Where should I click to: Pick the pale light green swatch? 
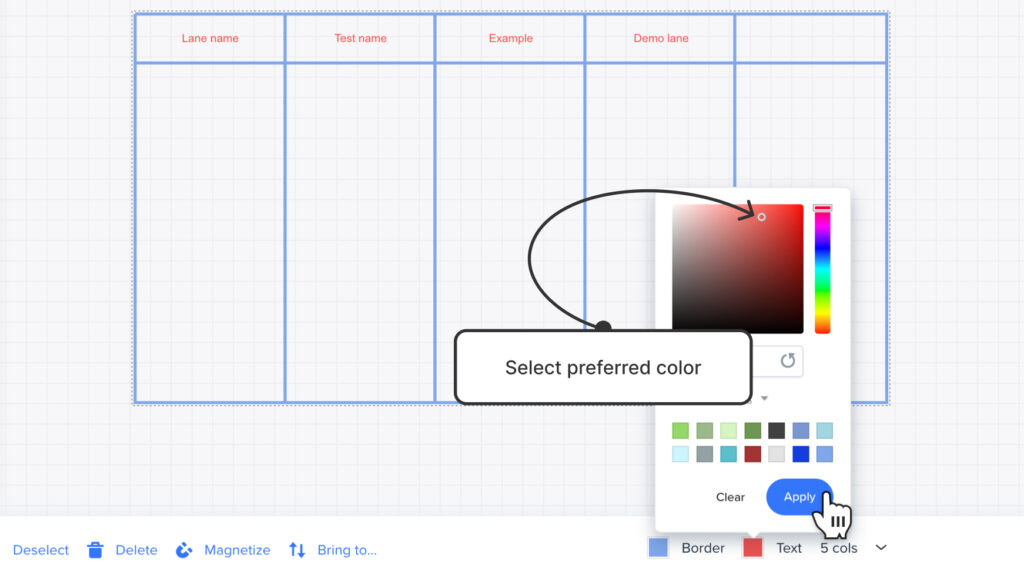point(729,431)
